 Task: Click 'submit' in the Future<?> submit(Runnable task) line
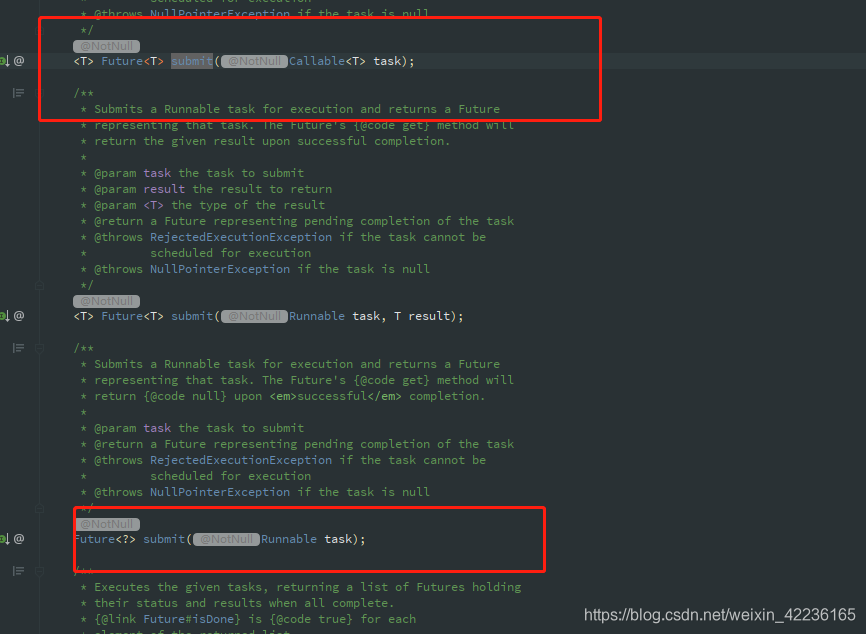(164, 539)
